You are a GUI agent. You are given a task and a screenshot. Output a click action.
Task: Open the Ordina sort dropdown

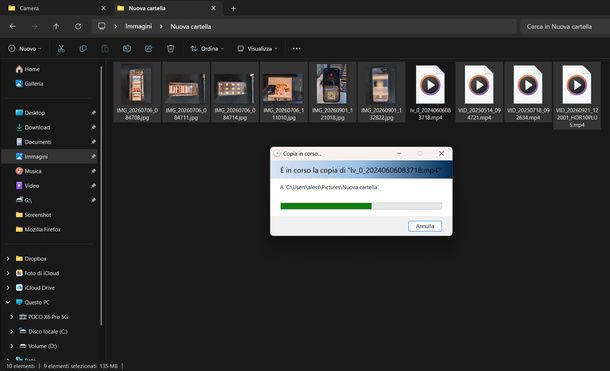coord(207,49)
